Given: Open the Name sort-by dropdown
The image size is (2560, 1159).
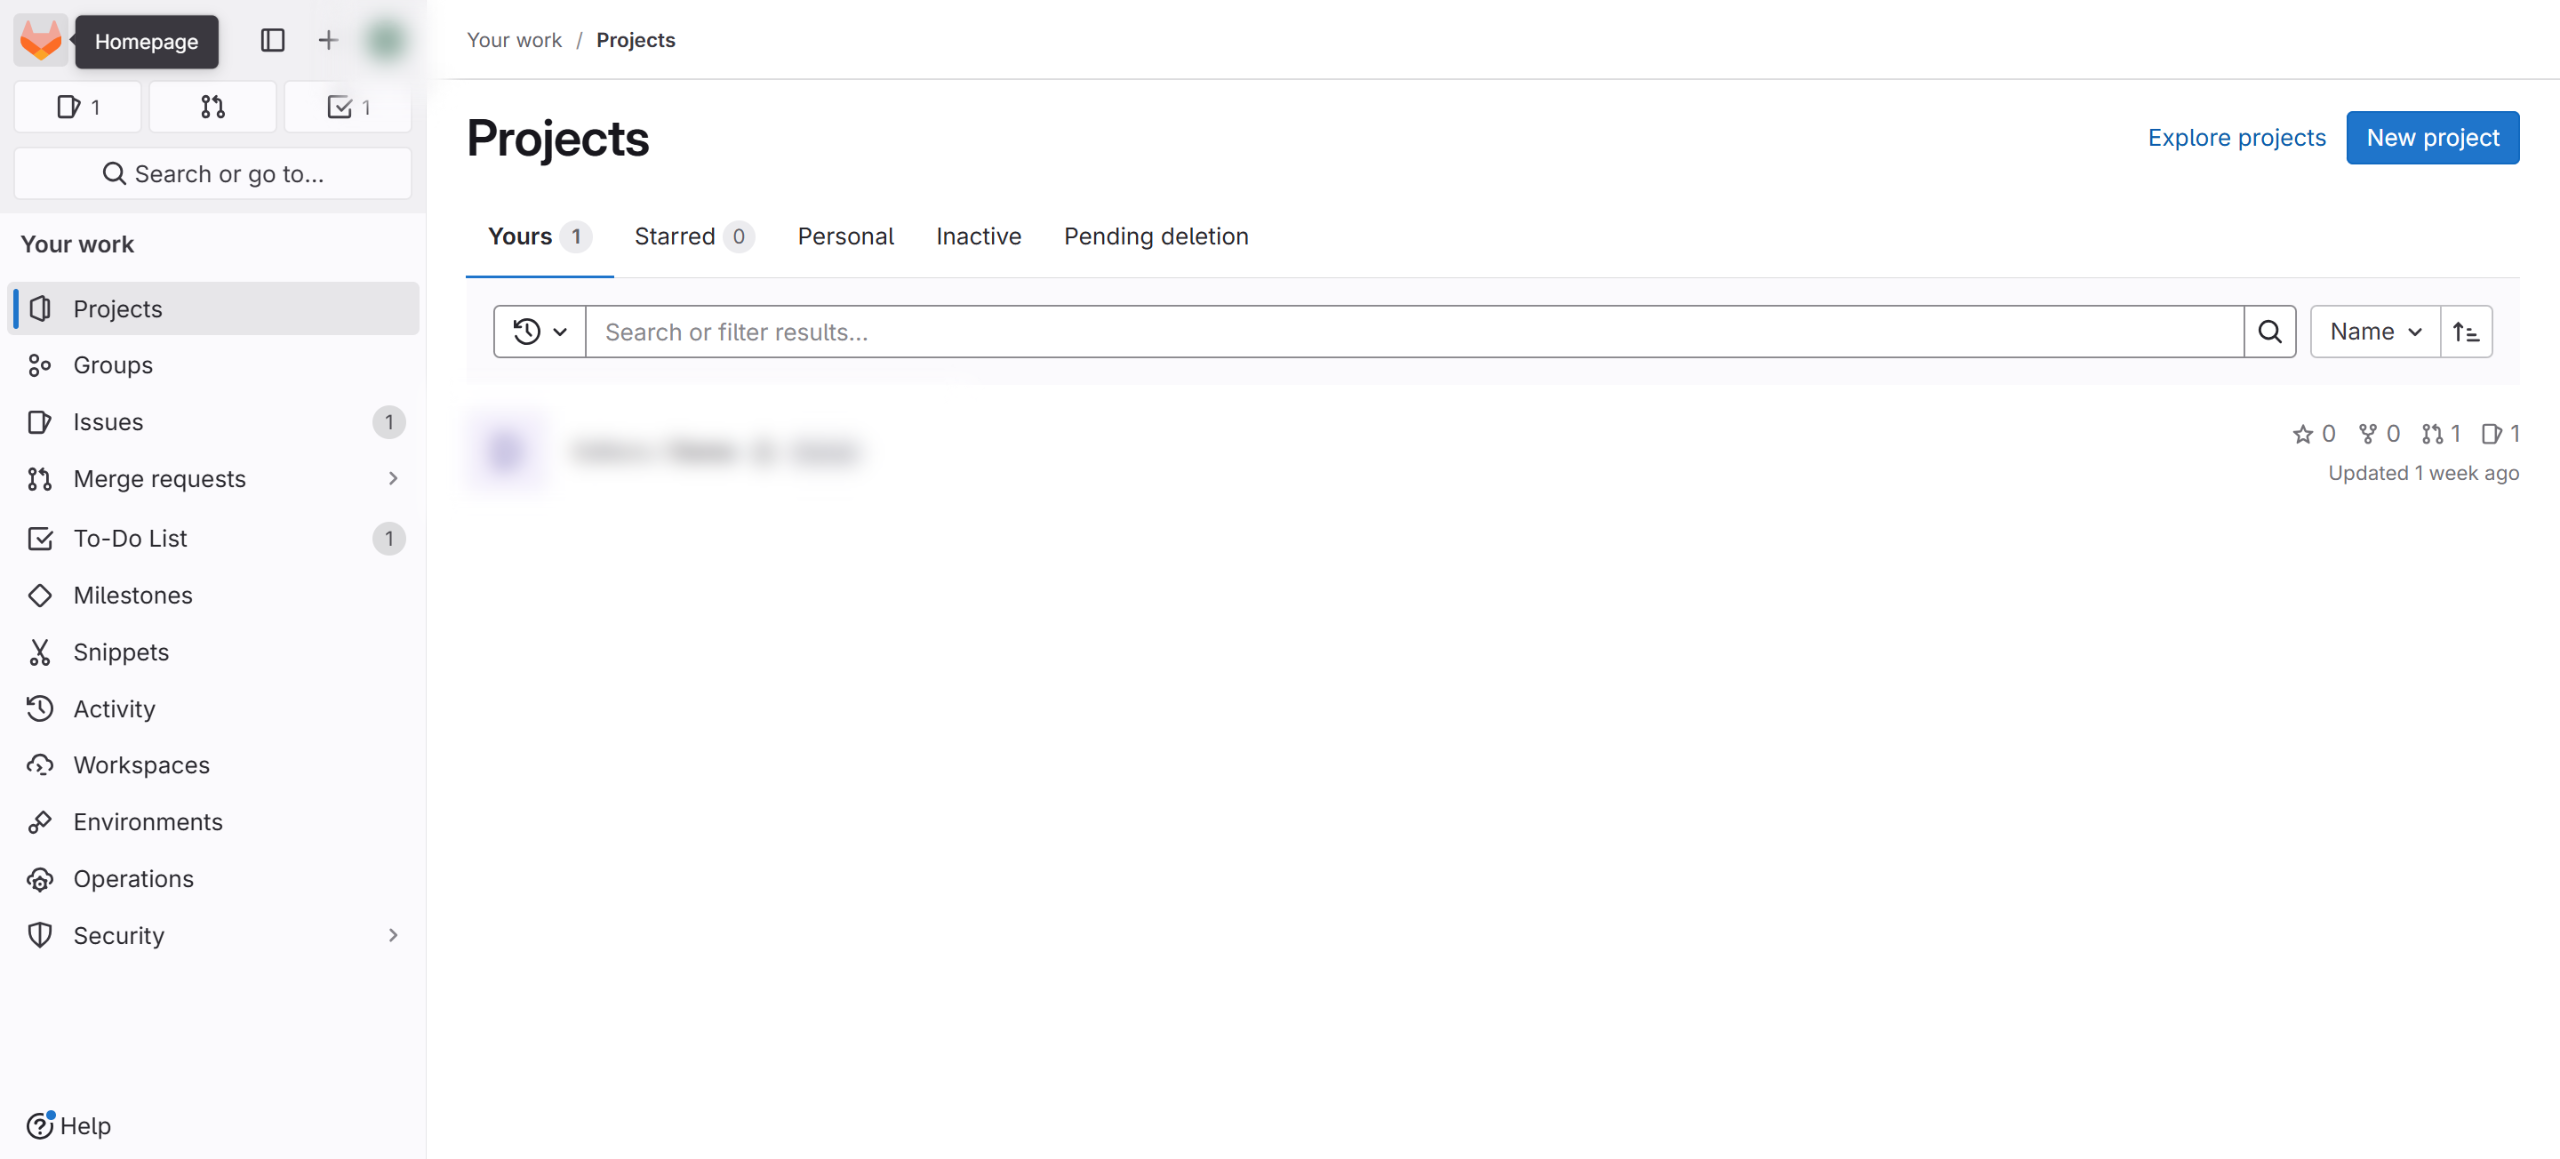Looking at the screenshot, I should point(2375,332).
